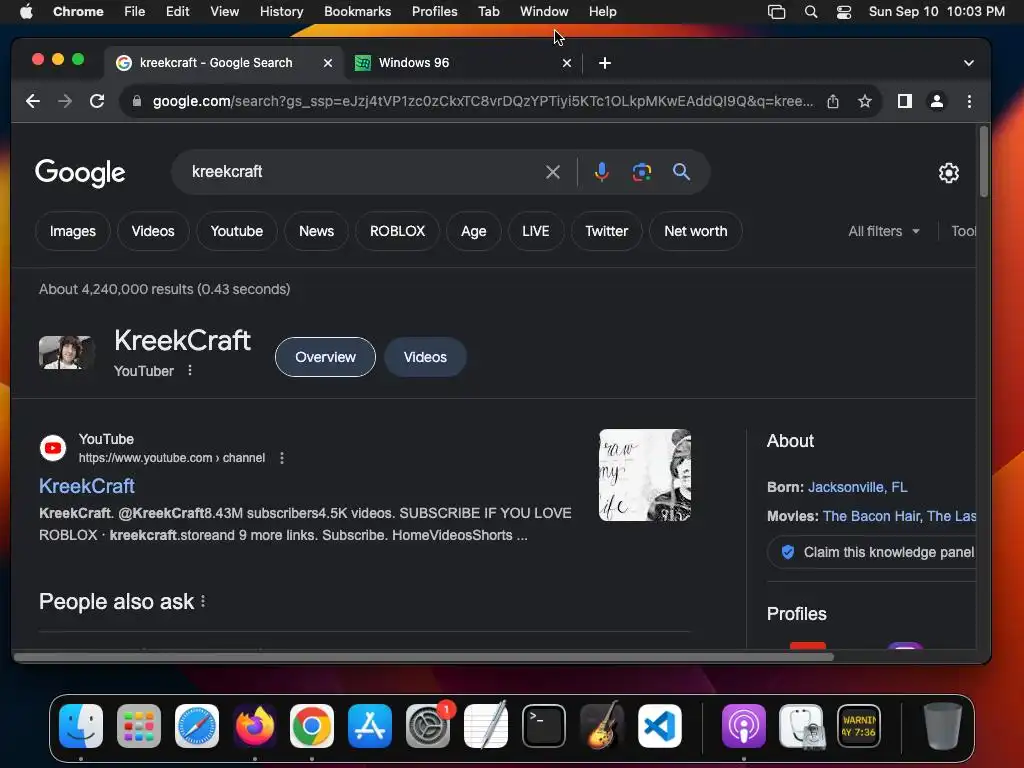
Task: Bookmark this tab with star icon
Action: (x=865, y=101)
